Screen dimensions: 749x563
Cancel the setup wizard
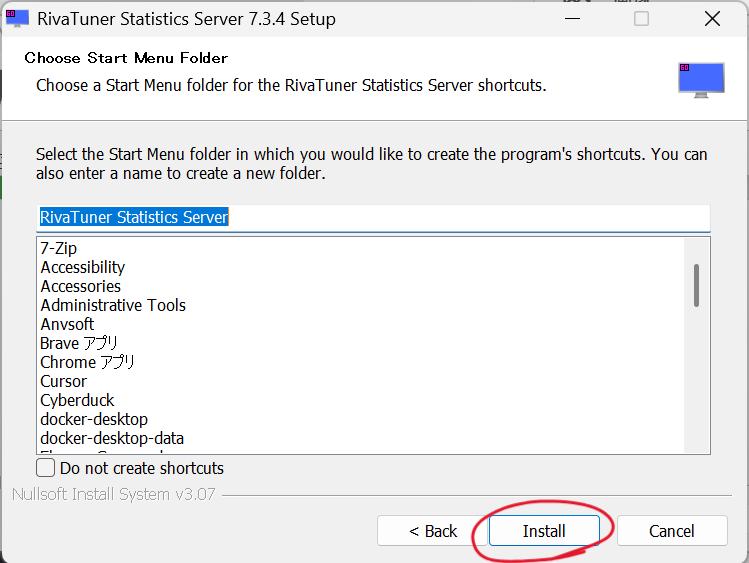click(671, 531)
